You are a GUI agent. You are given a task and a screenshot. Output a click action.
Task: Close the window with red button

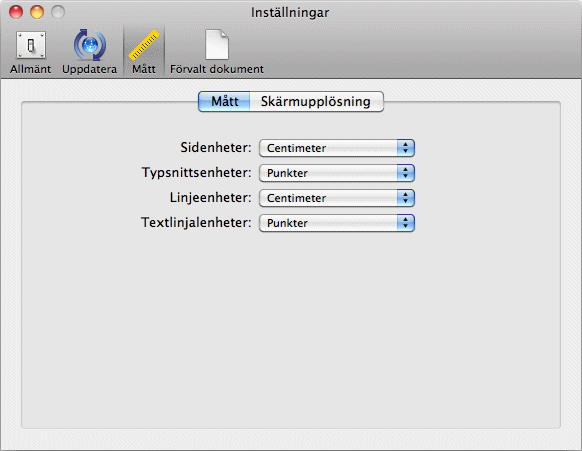tap(16, 12)
